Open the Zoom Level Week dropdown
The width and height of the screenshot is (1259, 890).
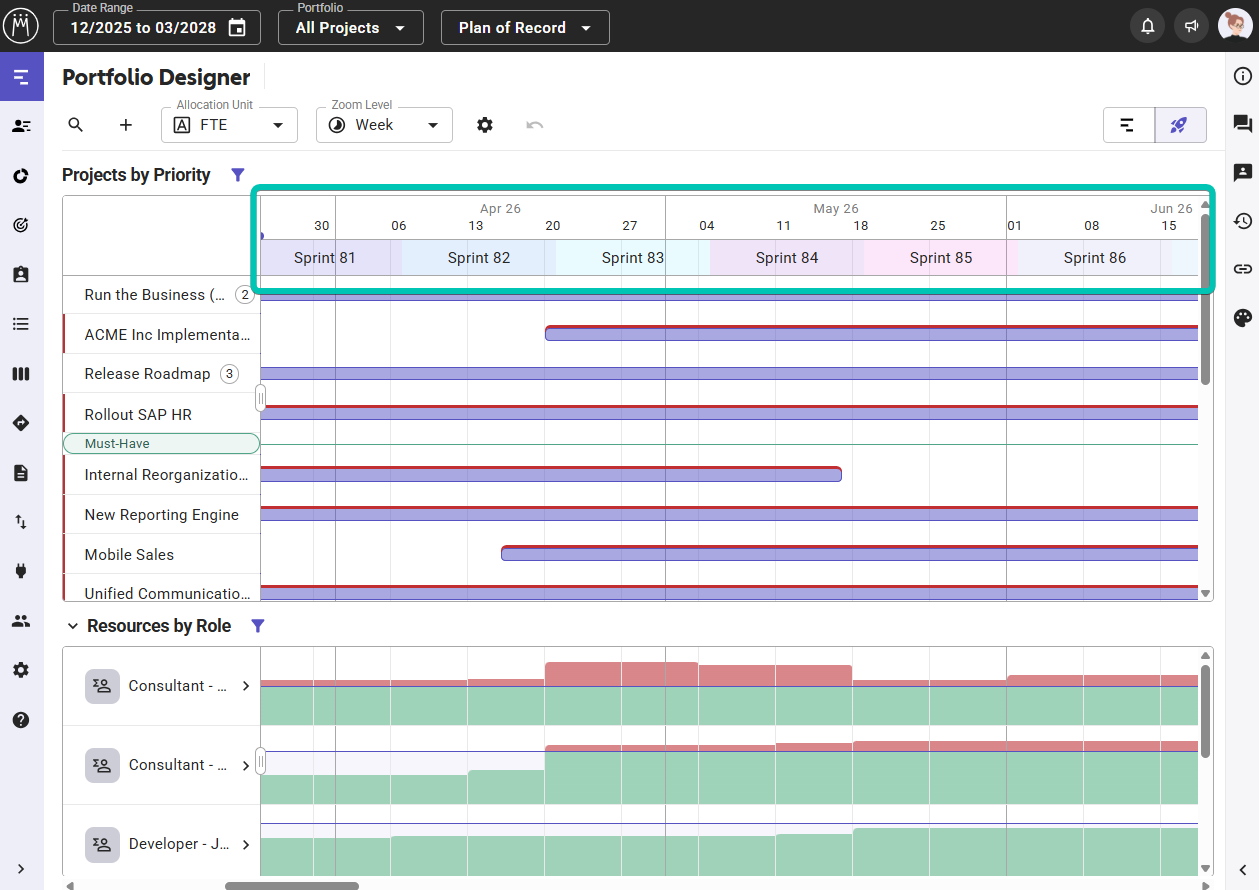(x=384, y=125)
